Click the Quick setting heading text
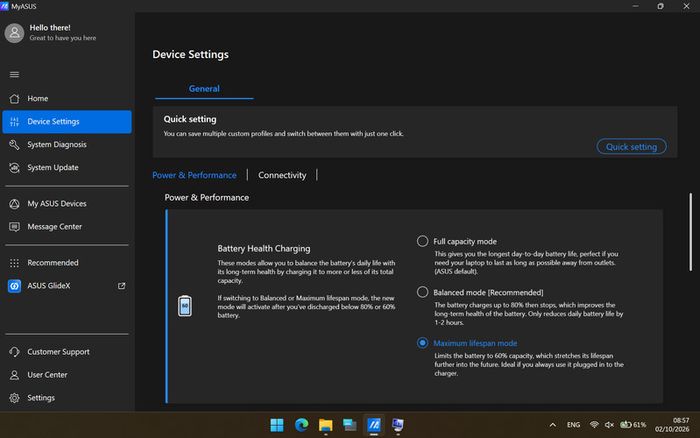Screen dimensions: 700x438 (190, 119)
